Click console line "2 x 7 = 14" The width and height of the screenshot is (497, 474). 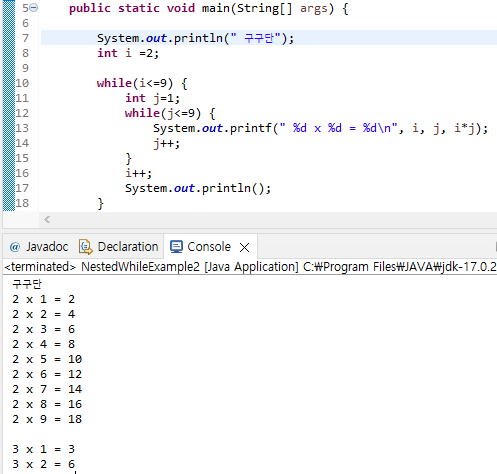point(47,389)
